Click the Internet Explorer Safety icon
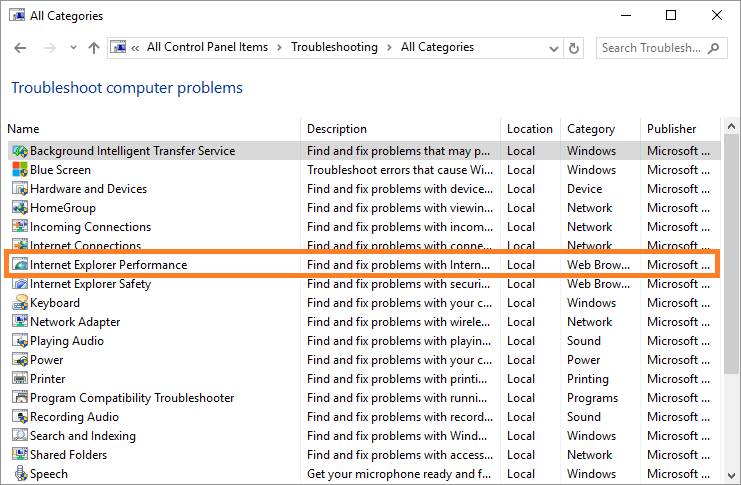This screenshot has width=741, height=485. (x=20, y=284)
